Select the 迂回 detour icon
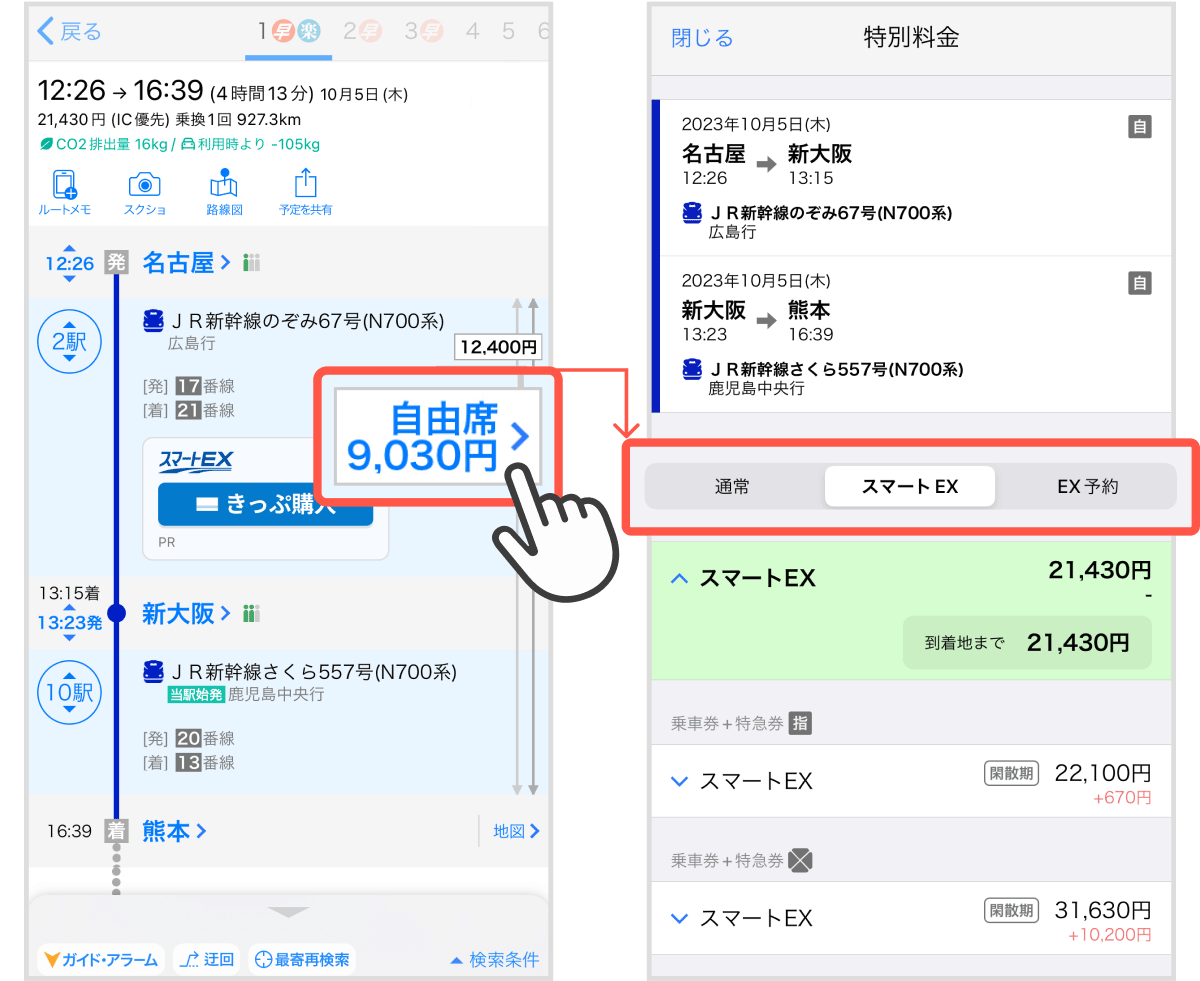Screen dimensions: 1200x981 pyautogui.click(x=206, y=959)
